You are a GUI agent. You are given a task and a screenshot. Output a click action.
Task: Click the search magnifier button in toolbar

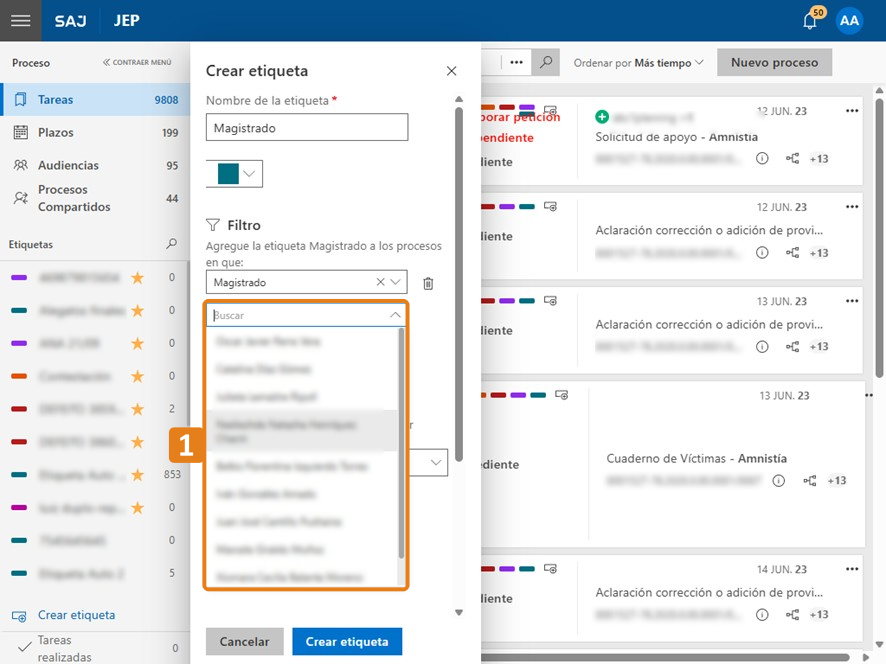pyautogui.click(x=545, y=62)
